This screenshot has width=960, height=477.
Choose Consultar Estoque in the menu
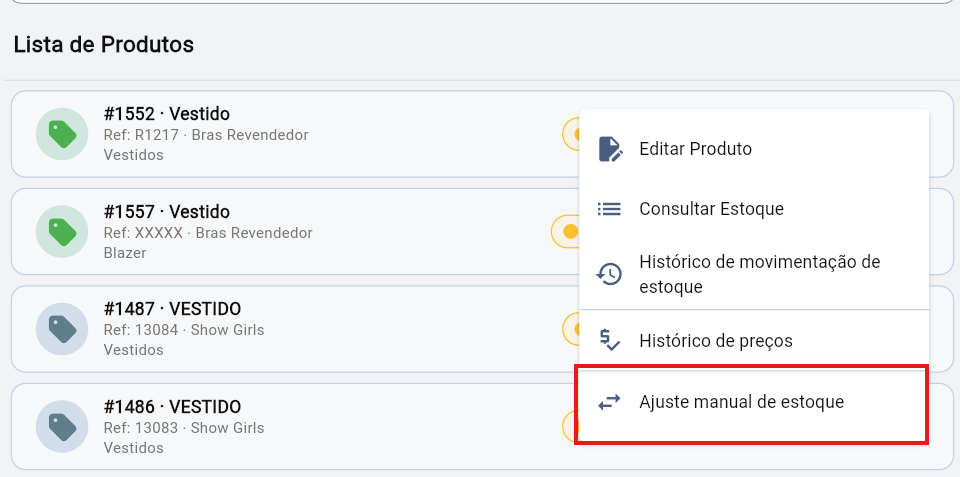tap(754, 209)
